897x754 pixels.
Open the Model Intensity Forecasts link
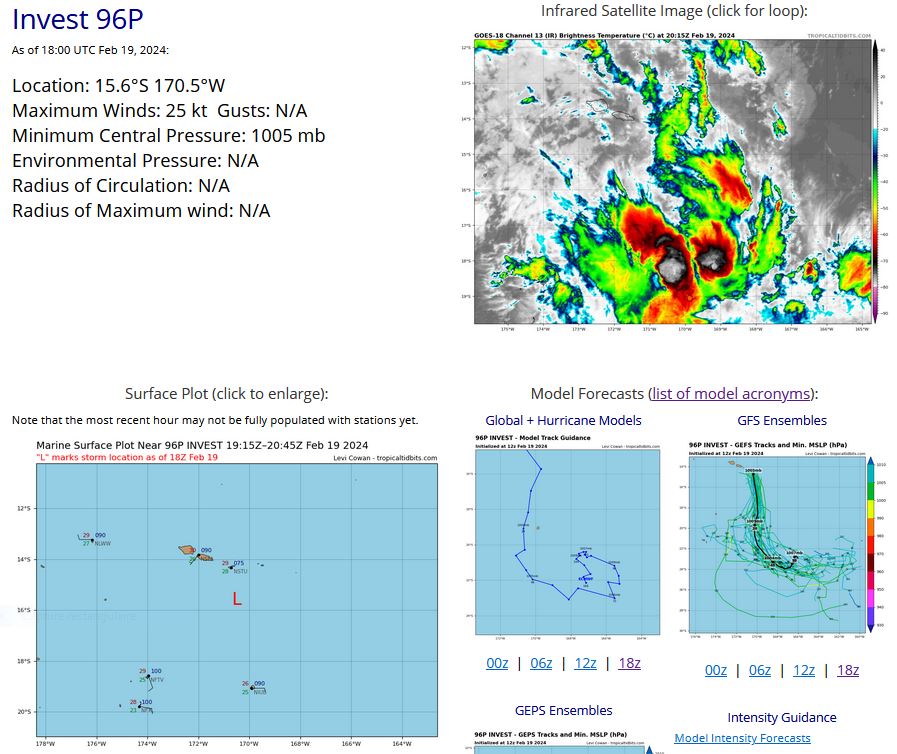743,738
